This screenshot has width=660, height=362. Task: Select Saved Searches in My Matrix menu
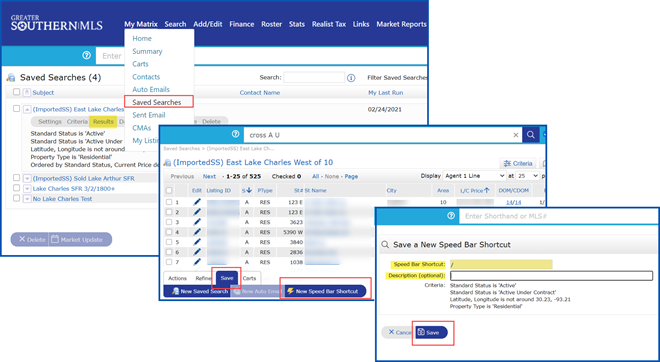click(157, 102)
